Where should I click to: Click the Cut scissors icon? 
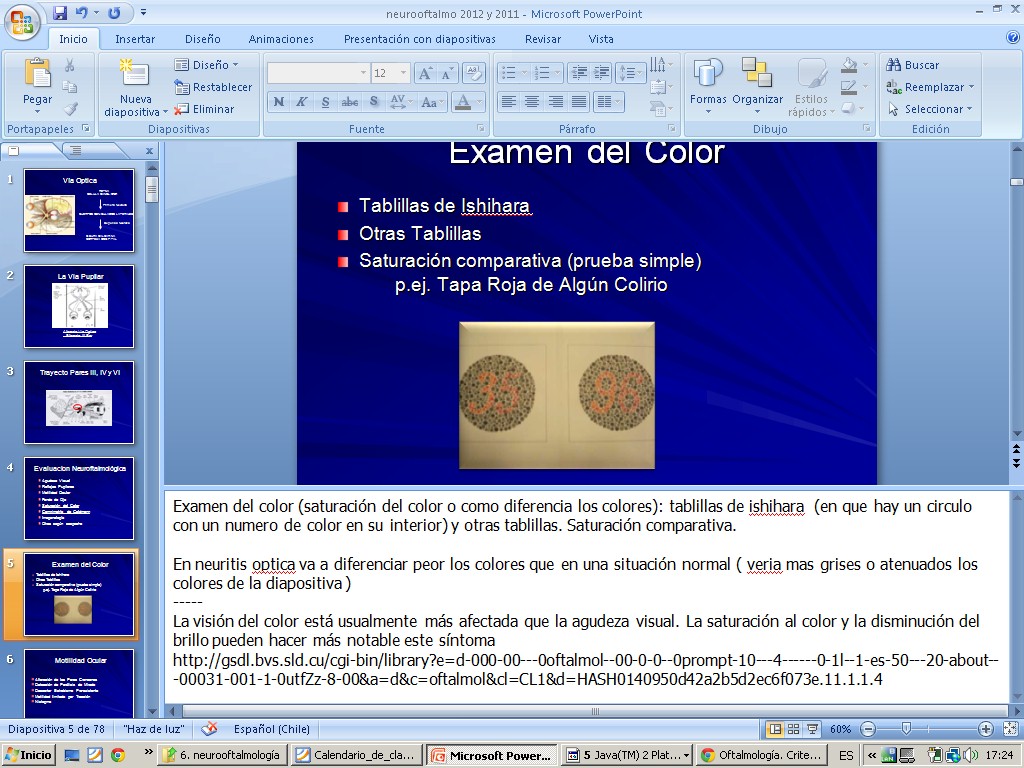coord(70,65)
